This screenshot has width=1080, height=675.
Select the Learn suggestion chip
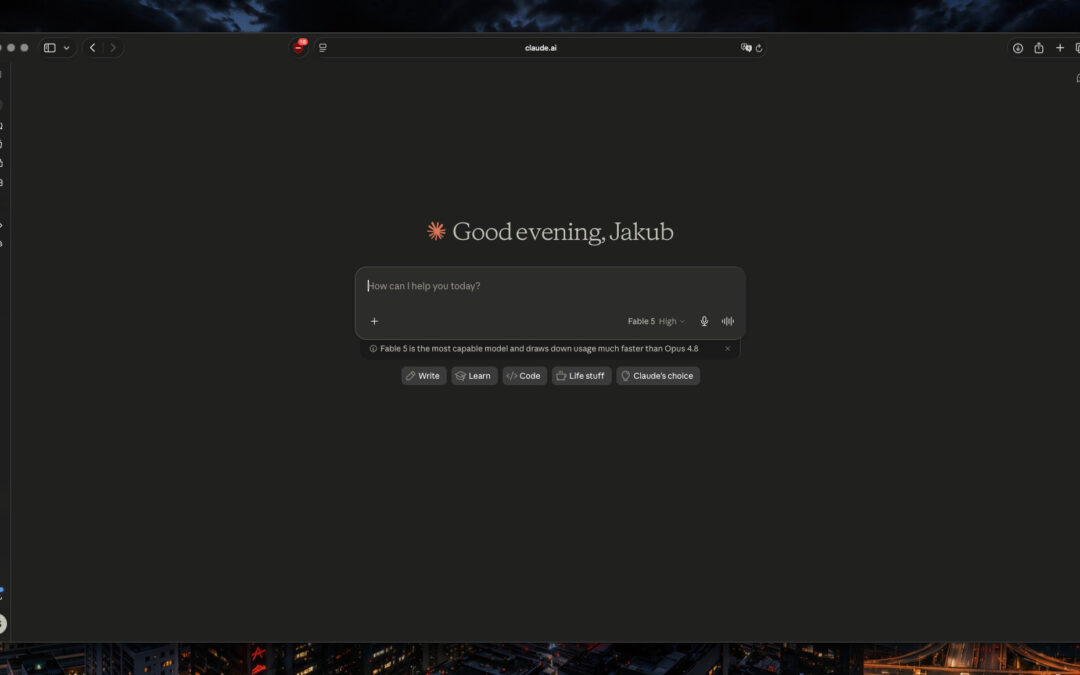point(474,375)
